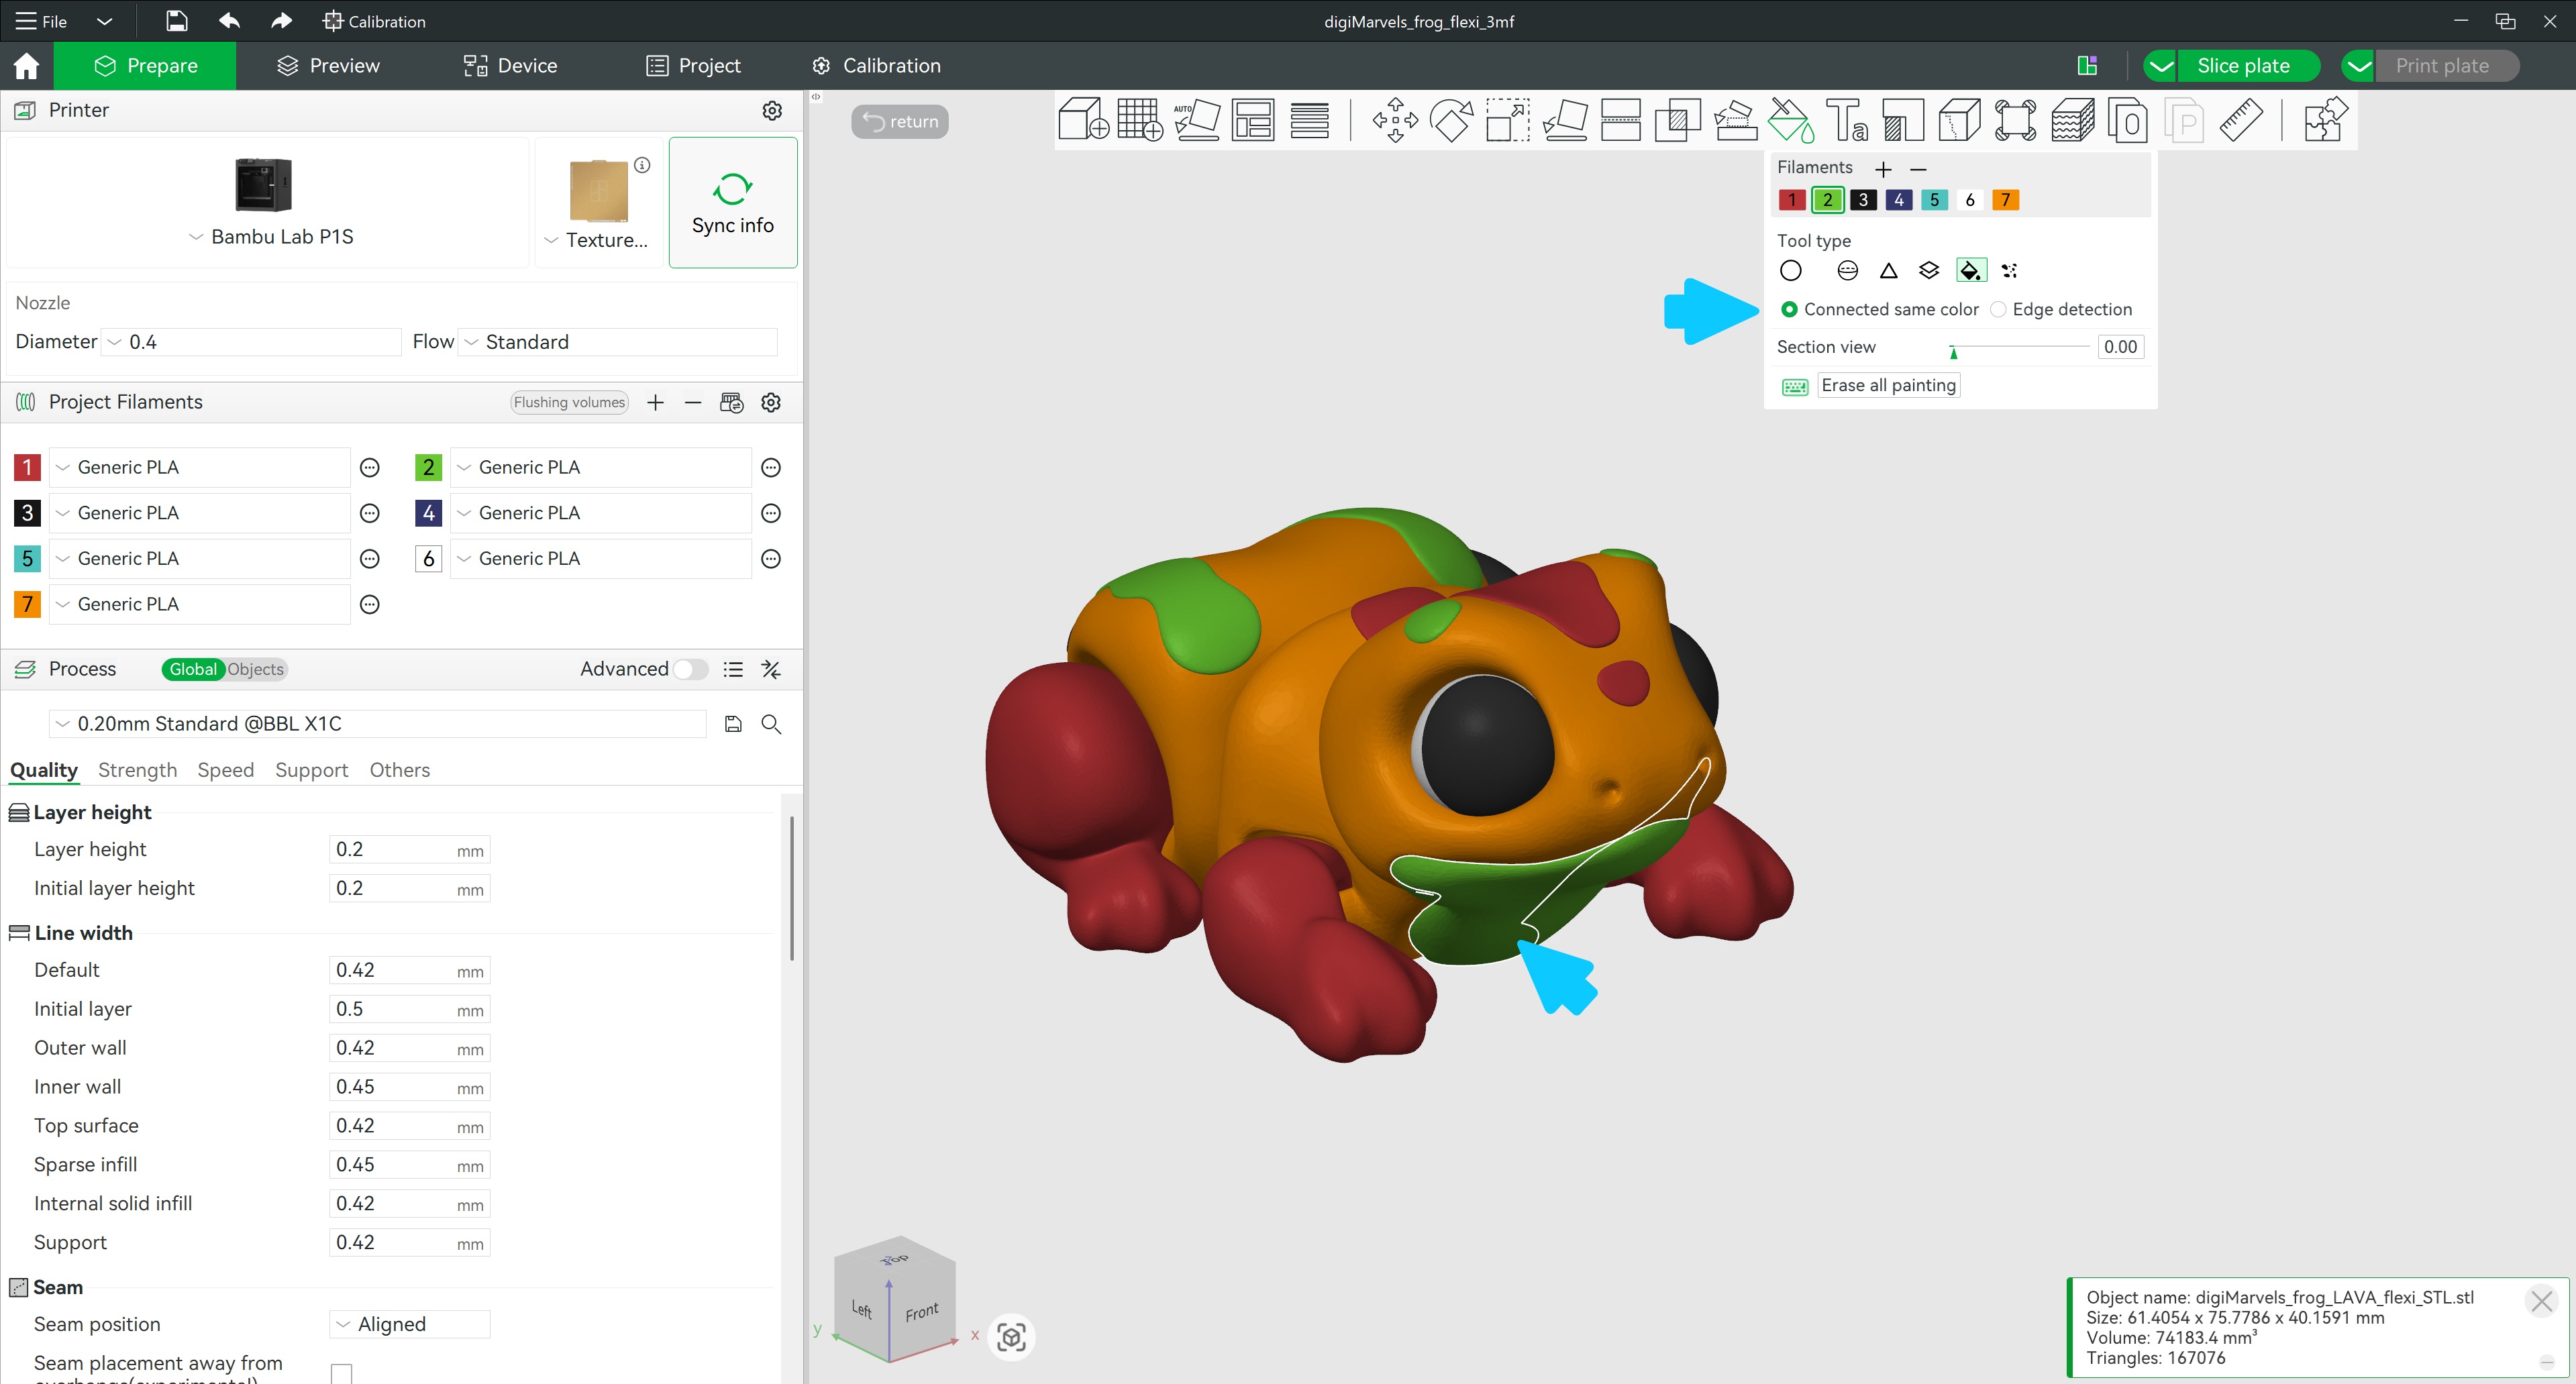Open the Bambu Lab P1S printer dropdown
This screenshot has height=1384, width=2576.
coord(271,237)
